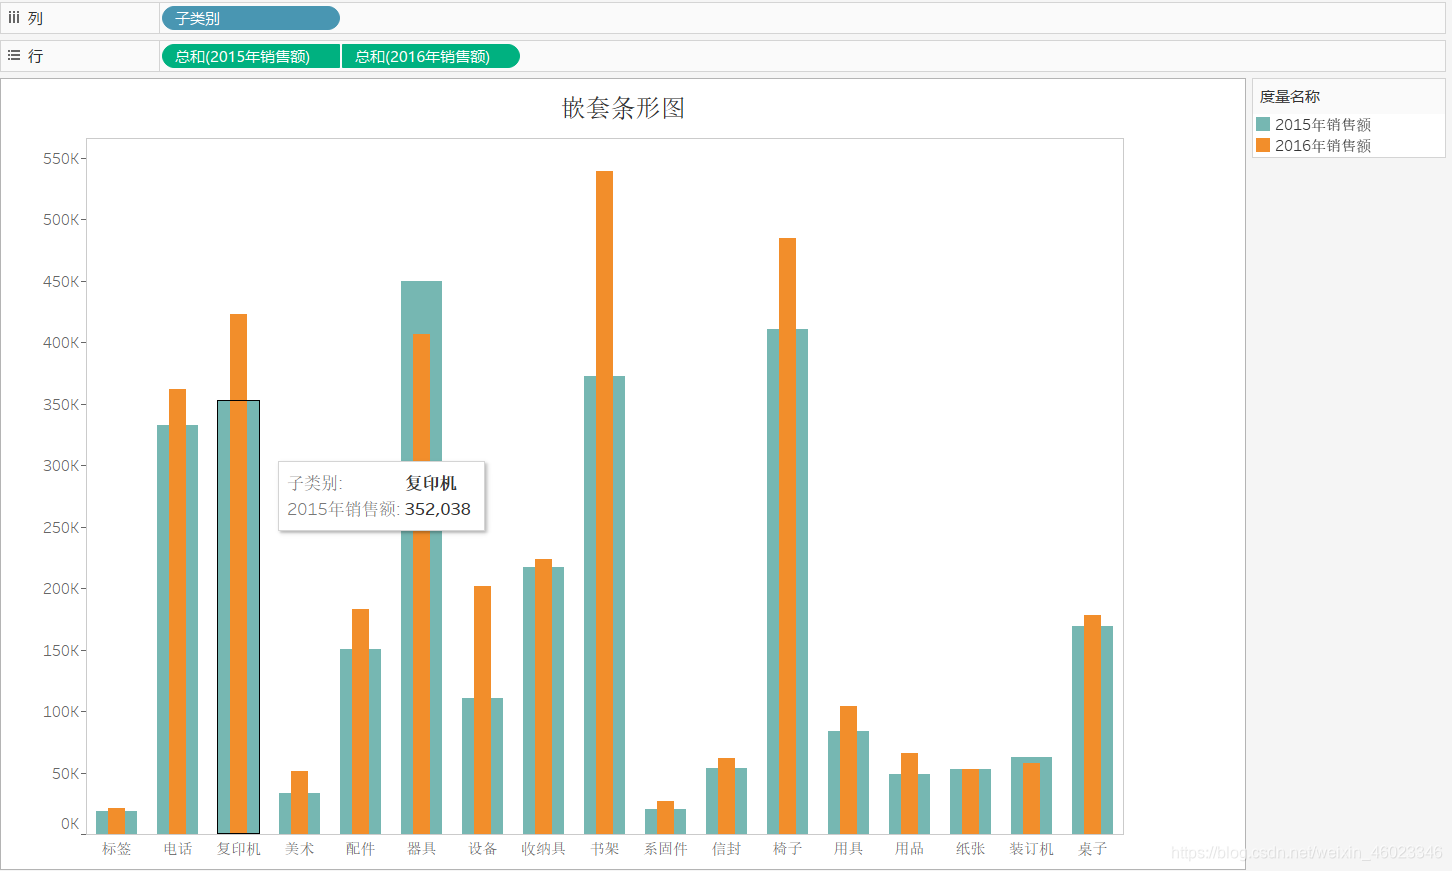
Task: Click the 550K y-axis tick label
Action: (x=61, y=159)
